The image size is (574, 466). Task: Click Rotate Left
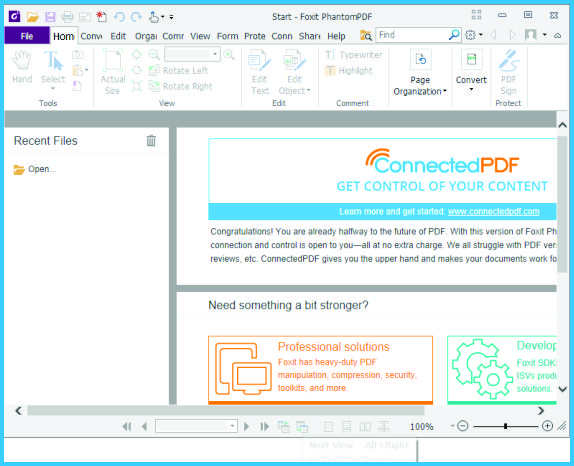click(179, 70)
